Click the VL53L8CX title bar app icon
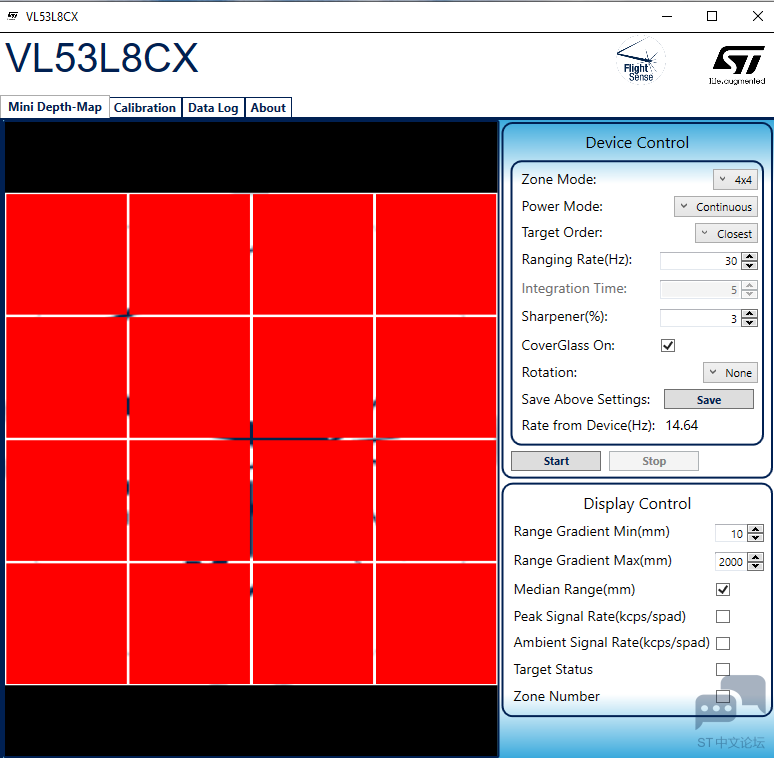The image size is (774, 758). [x=11, y=16]
